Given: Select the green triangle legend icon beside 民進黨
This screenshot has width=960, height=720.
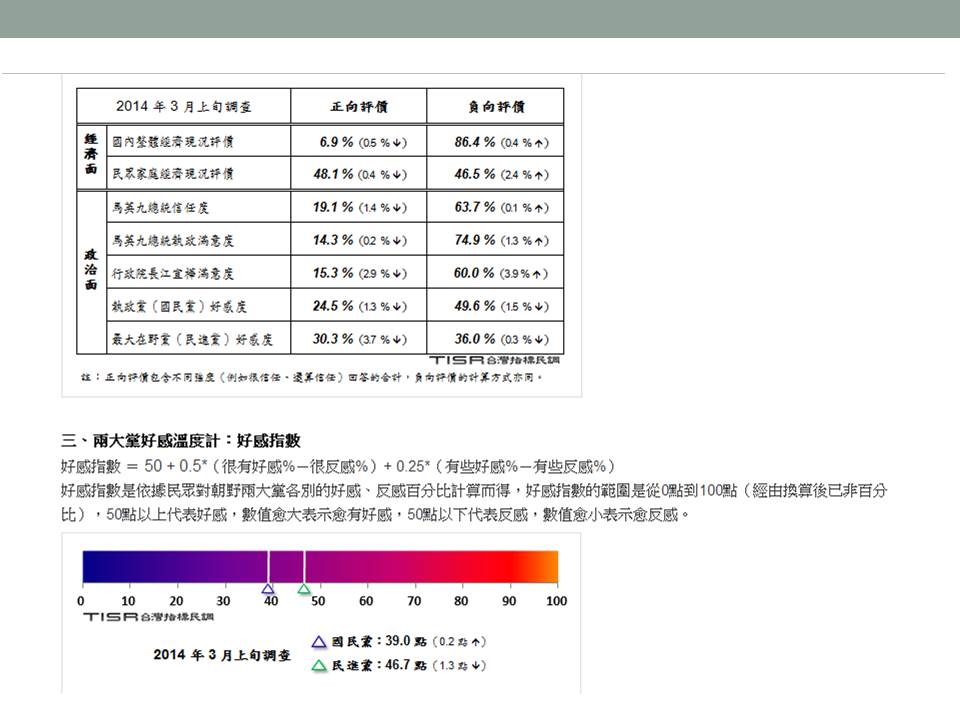Looking at the screenshot, I should [319, 665].
